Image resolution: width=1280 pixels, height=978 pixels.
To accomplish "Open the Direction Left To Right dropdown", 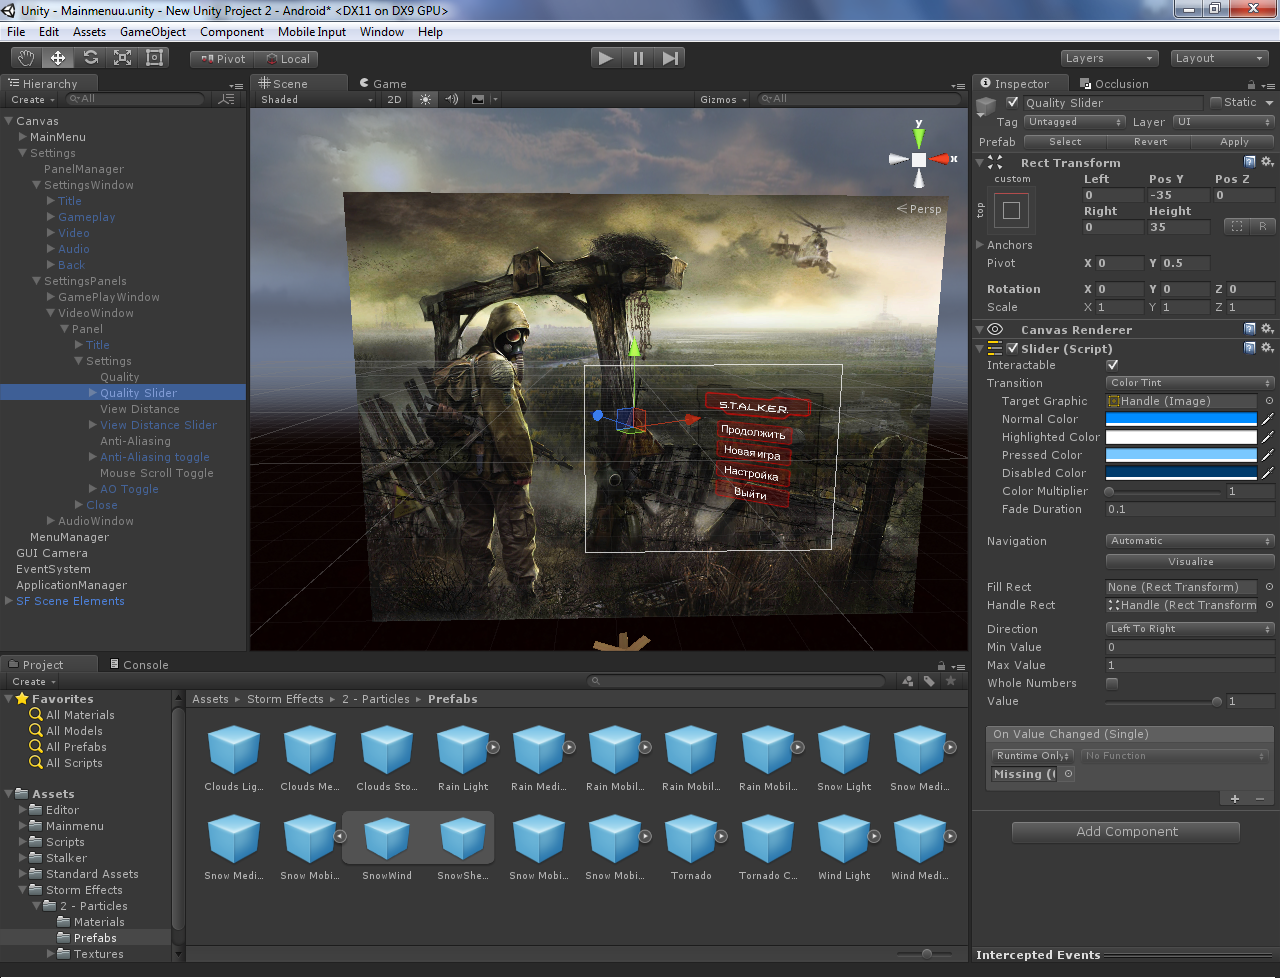I will click(1190, 629).
